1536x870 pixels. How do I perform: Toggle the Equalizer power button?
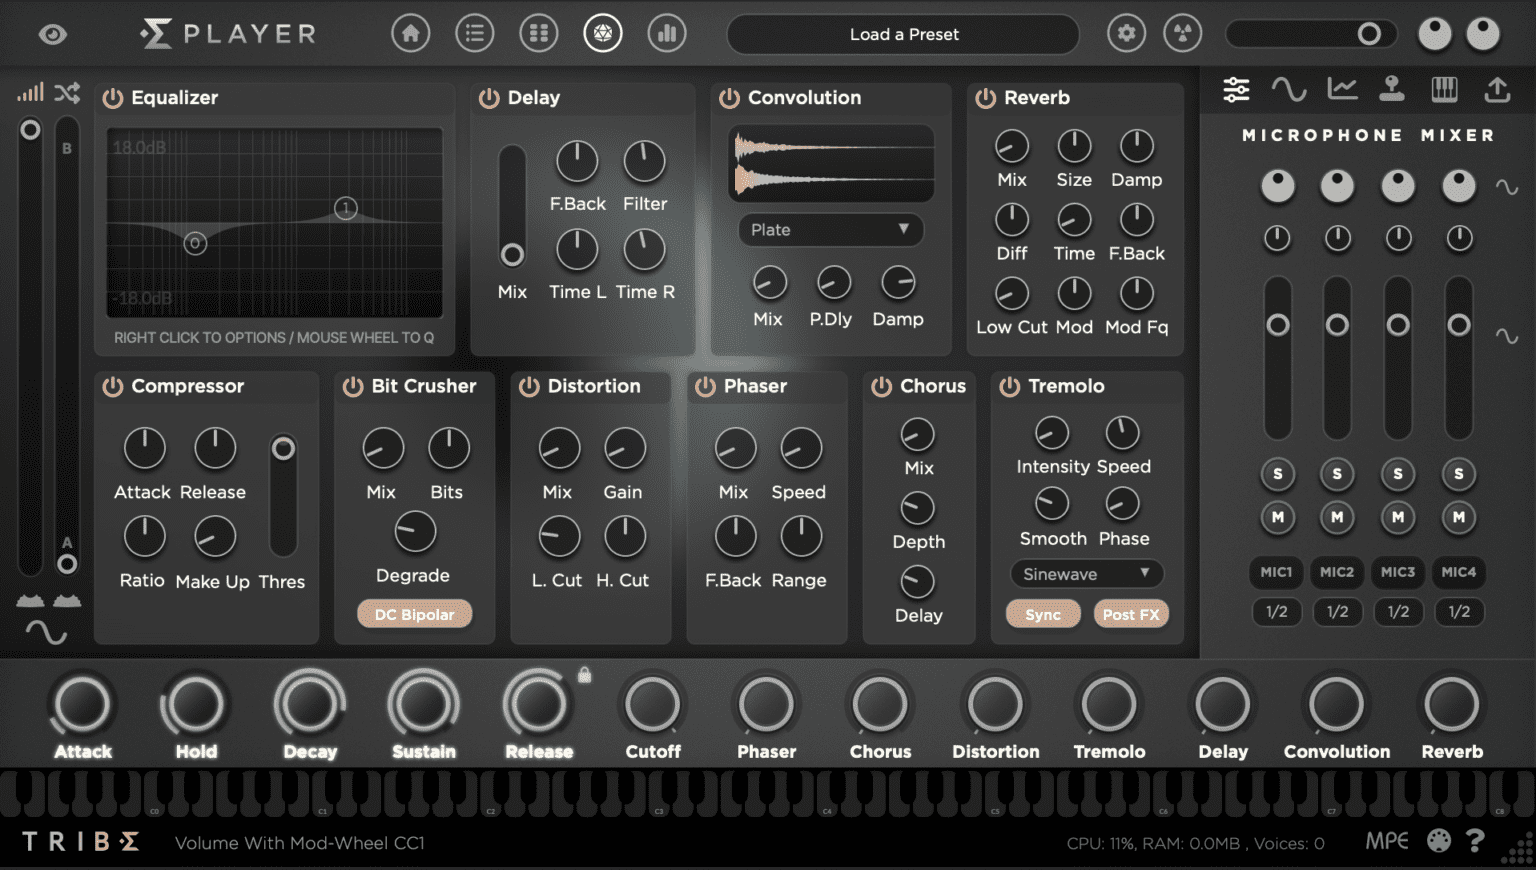click(x=112, y=97)
